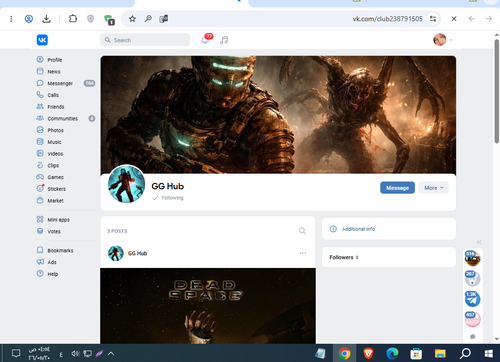This screenshot has width=500, height=362.
Task: Open Brave browser in taskbar
Action: pyautogui.click(x=368, y=353)
